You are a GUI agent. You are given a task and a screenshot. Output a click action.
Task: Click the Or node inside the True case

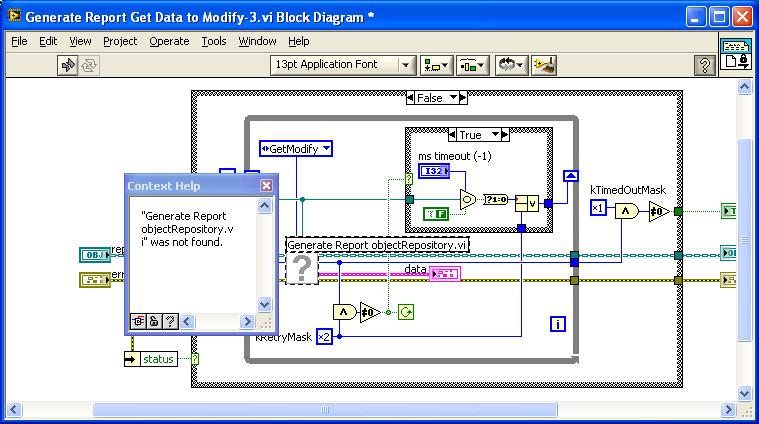527,203
